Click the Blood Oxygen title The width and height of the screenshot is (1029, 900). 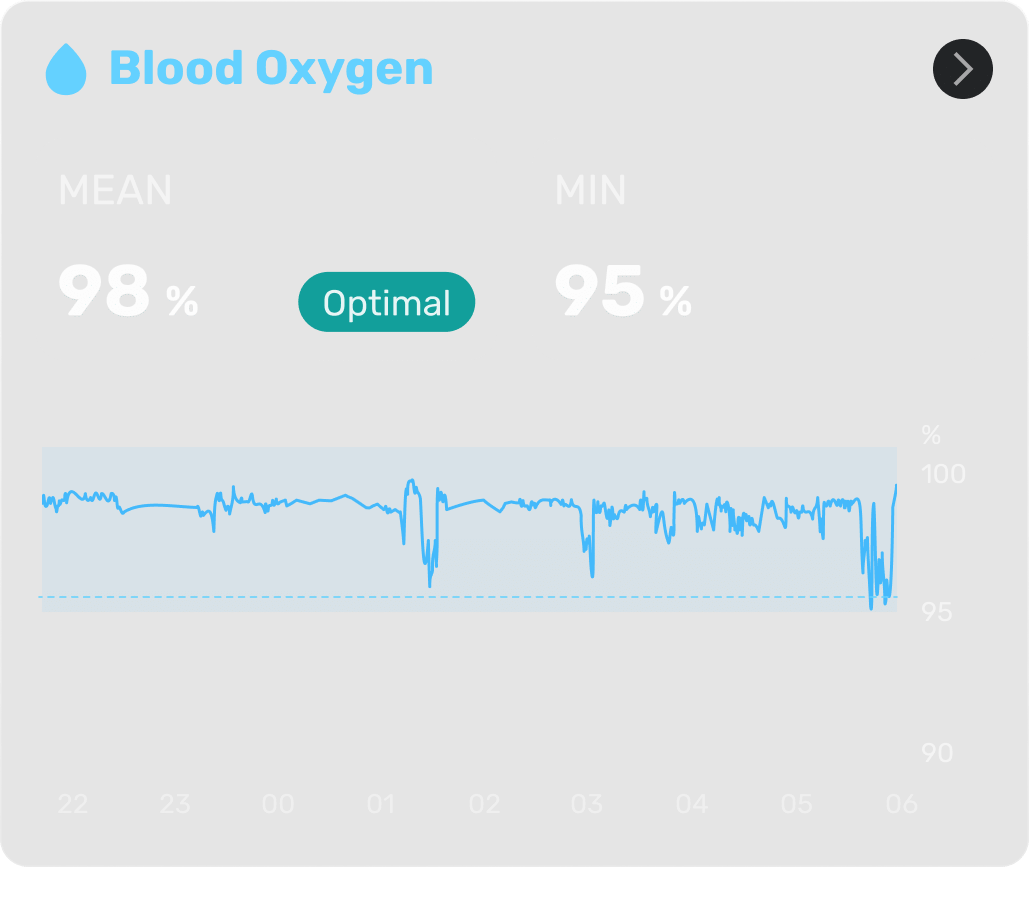coord(271,69)
